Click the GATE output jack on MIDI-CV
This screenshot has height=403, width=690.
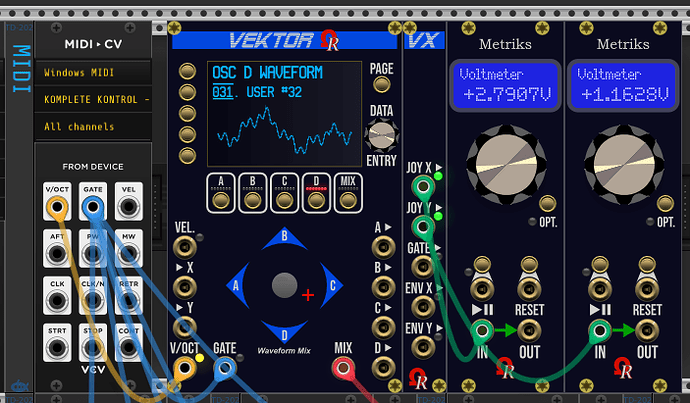point(93,206)
